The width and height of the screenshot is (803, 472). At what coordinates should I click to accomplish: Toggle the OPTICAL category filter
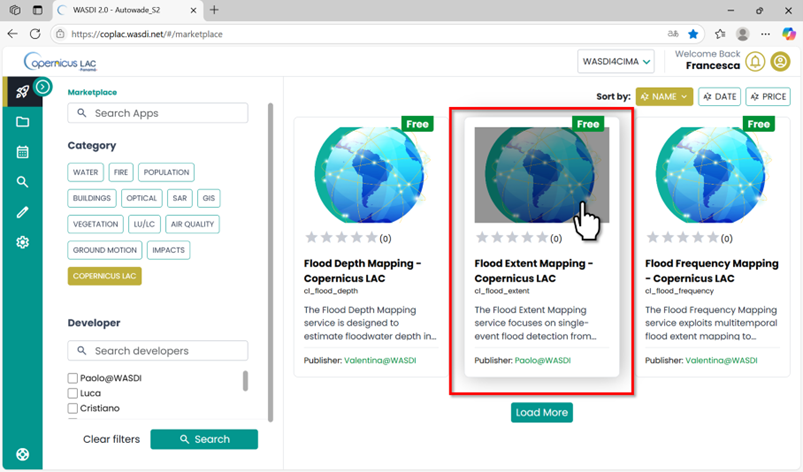tap(142, 198)
